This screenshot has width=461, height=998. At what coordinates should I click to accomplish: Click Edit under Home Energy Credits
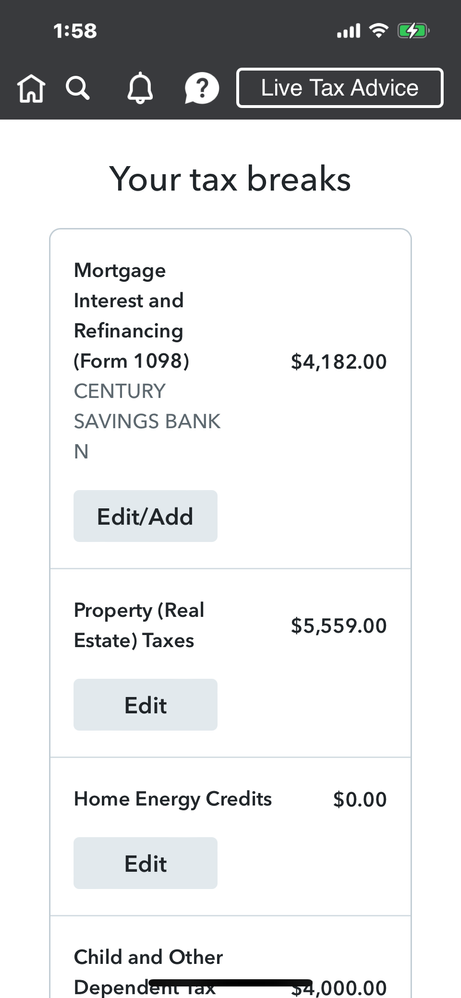pyautogui.click(x=145, y=863)
